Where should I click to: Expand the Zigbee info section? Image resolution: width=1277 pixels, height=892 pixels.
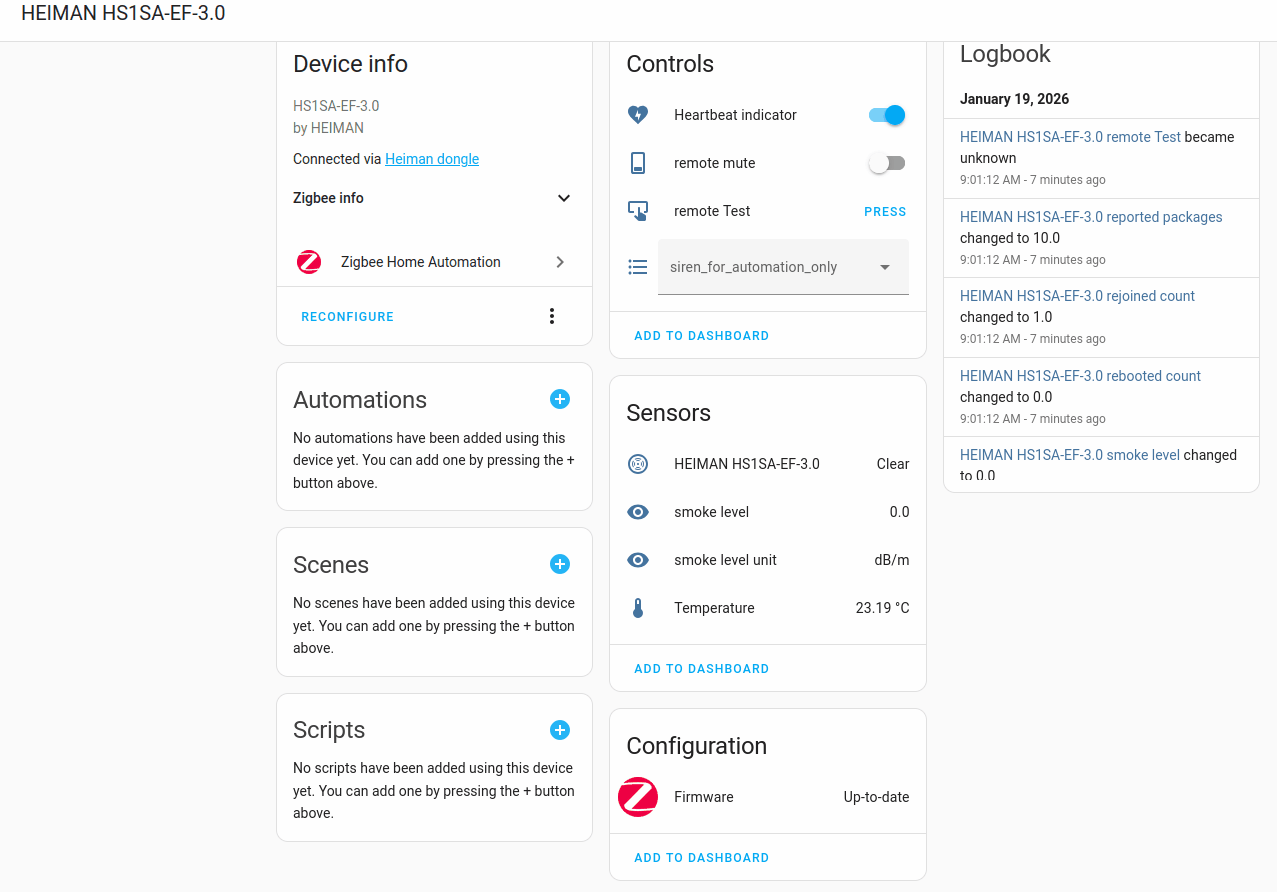pos(564,198)
